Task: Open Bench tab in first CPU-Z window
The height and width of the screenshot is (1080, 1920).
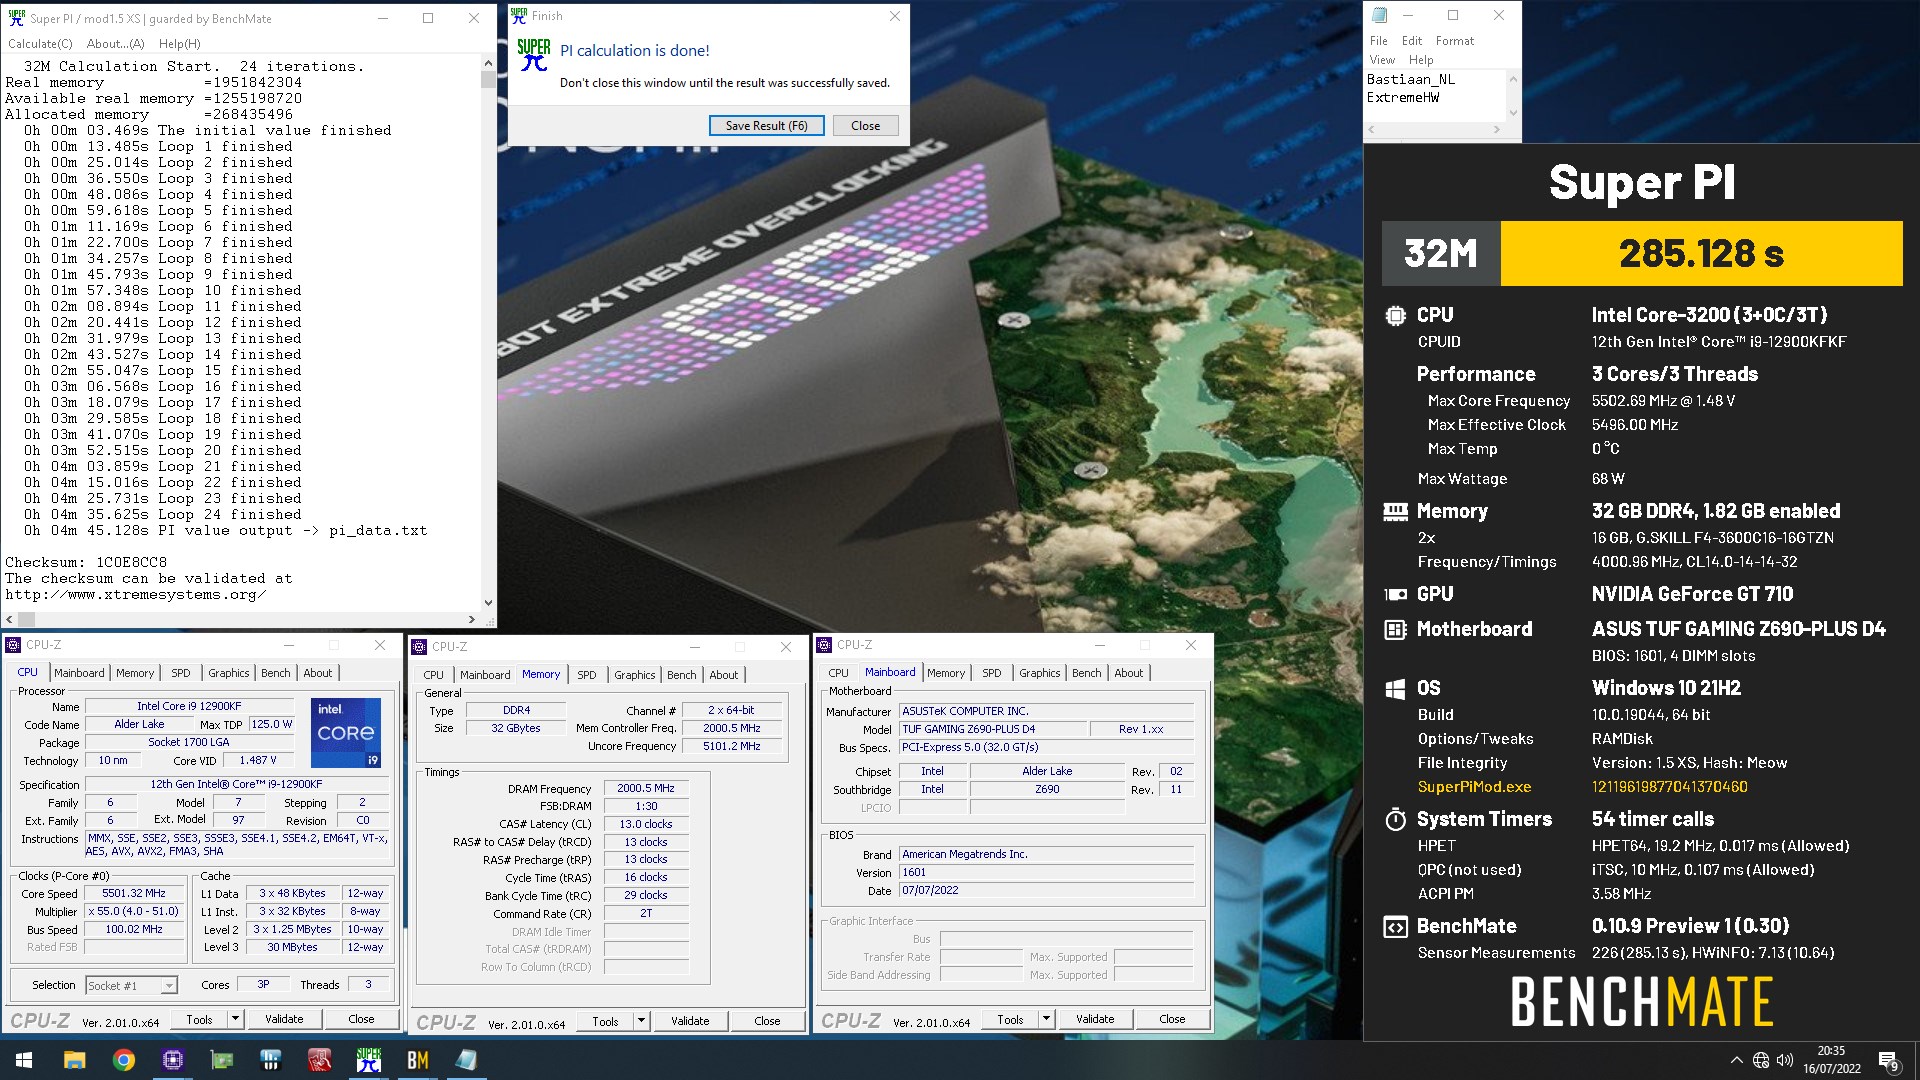Action: point(276,673)
